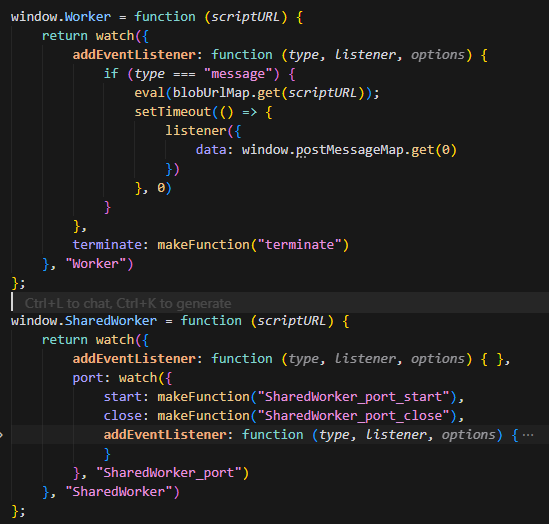Viewport: 549px width, 524px height.
Task: Click the postMessageMap property
Action: (350, 150)
